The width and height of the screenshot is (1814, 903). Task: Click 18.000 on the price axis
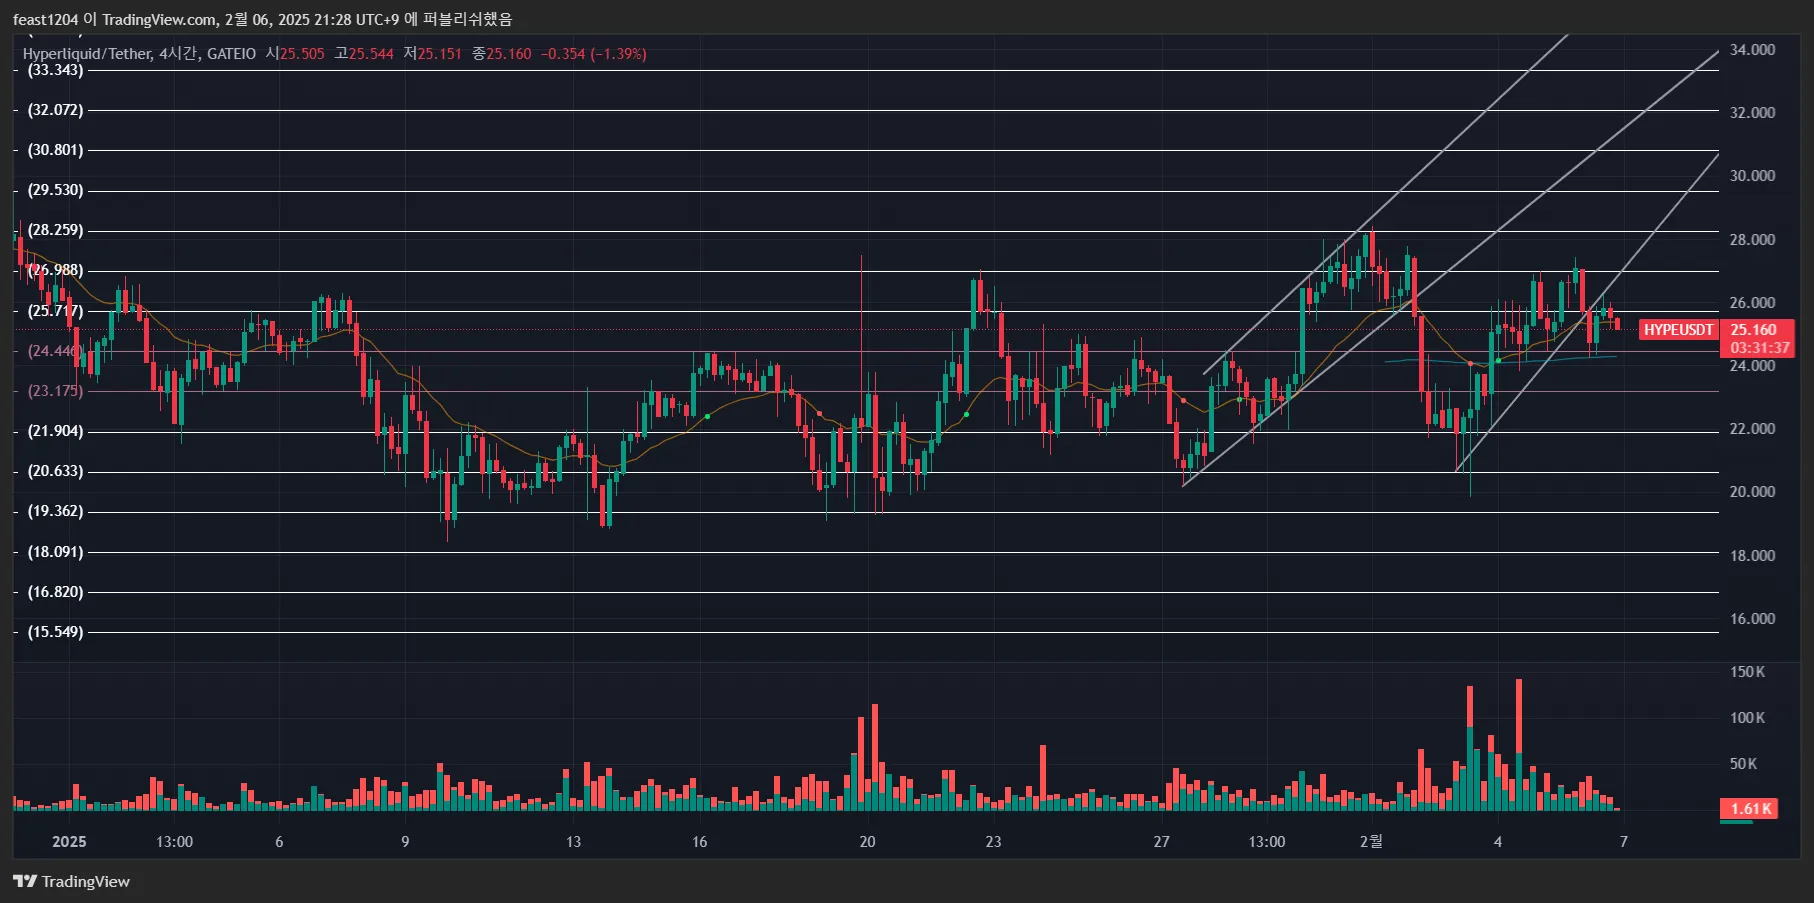[x=1752, y=556]
